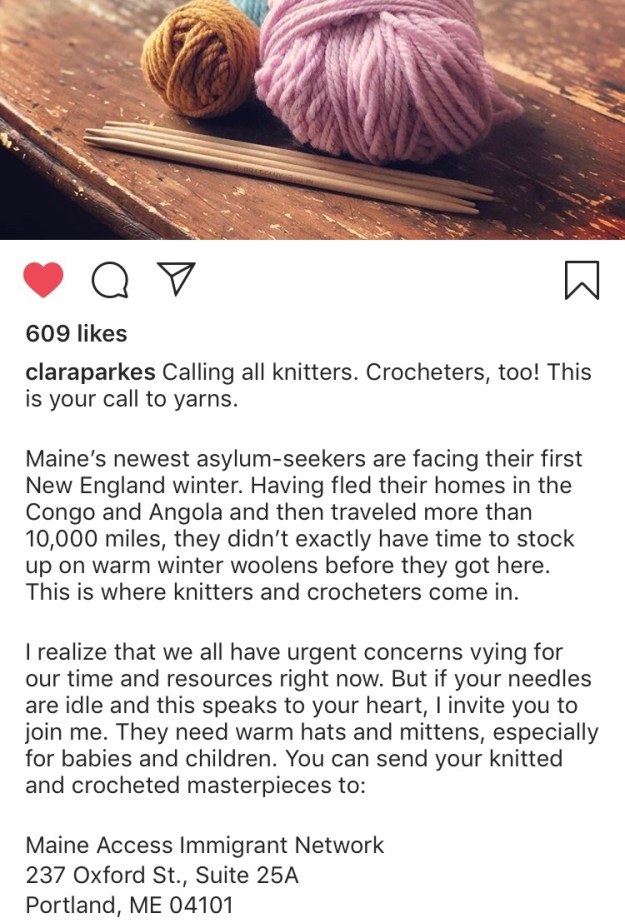Open comments with the speech bubble icon

(110, 281)
